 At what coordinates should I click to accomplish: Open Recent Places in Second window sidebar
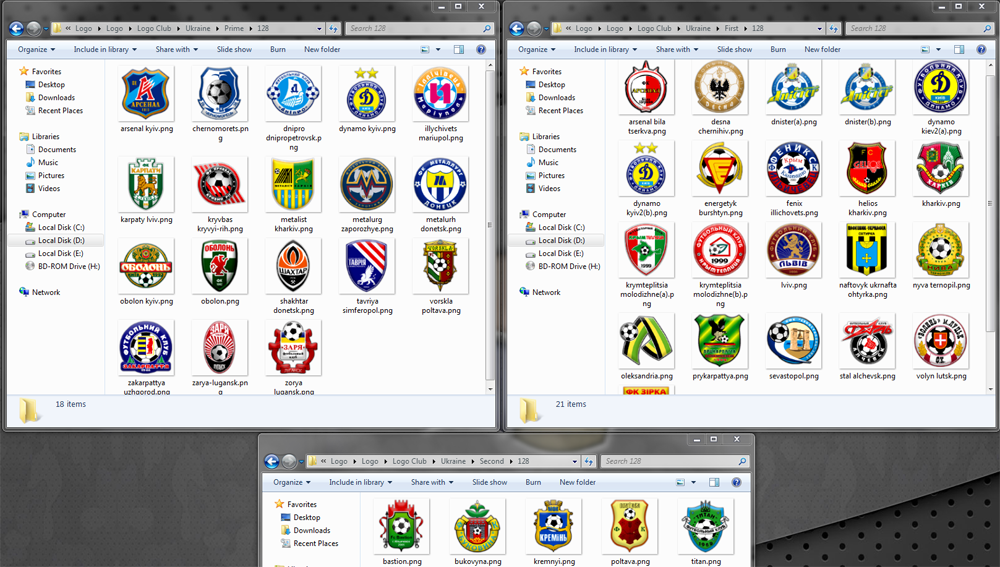316,543
